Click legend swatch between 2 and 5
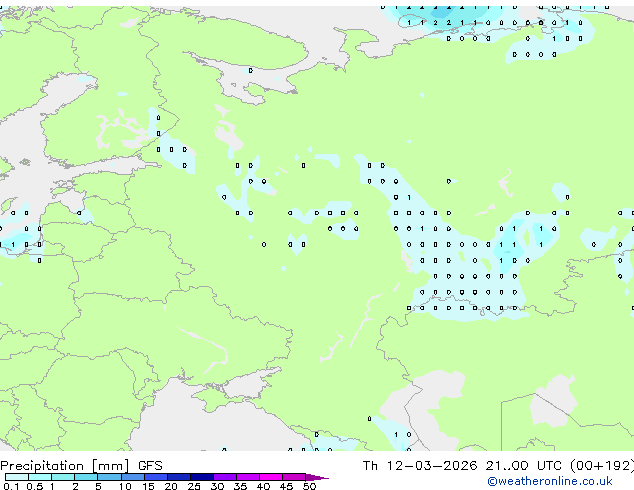The image size is (634, 490). 86,477
